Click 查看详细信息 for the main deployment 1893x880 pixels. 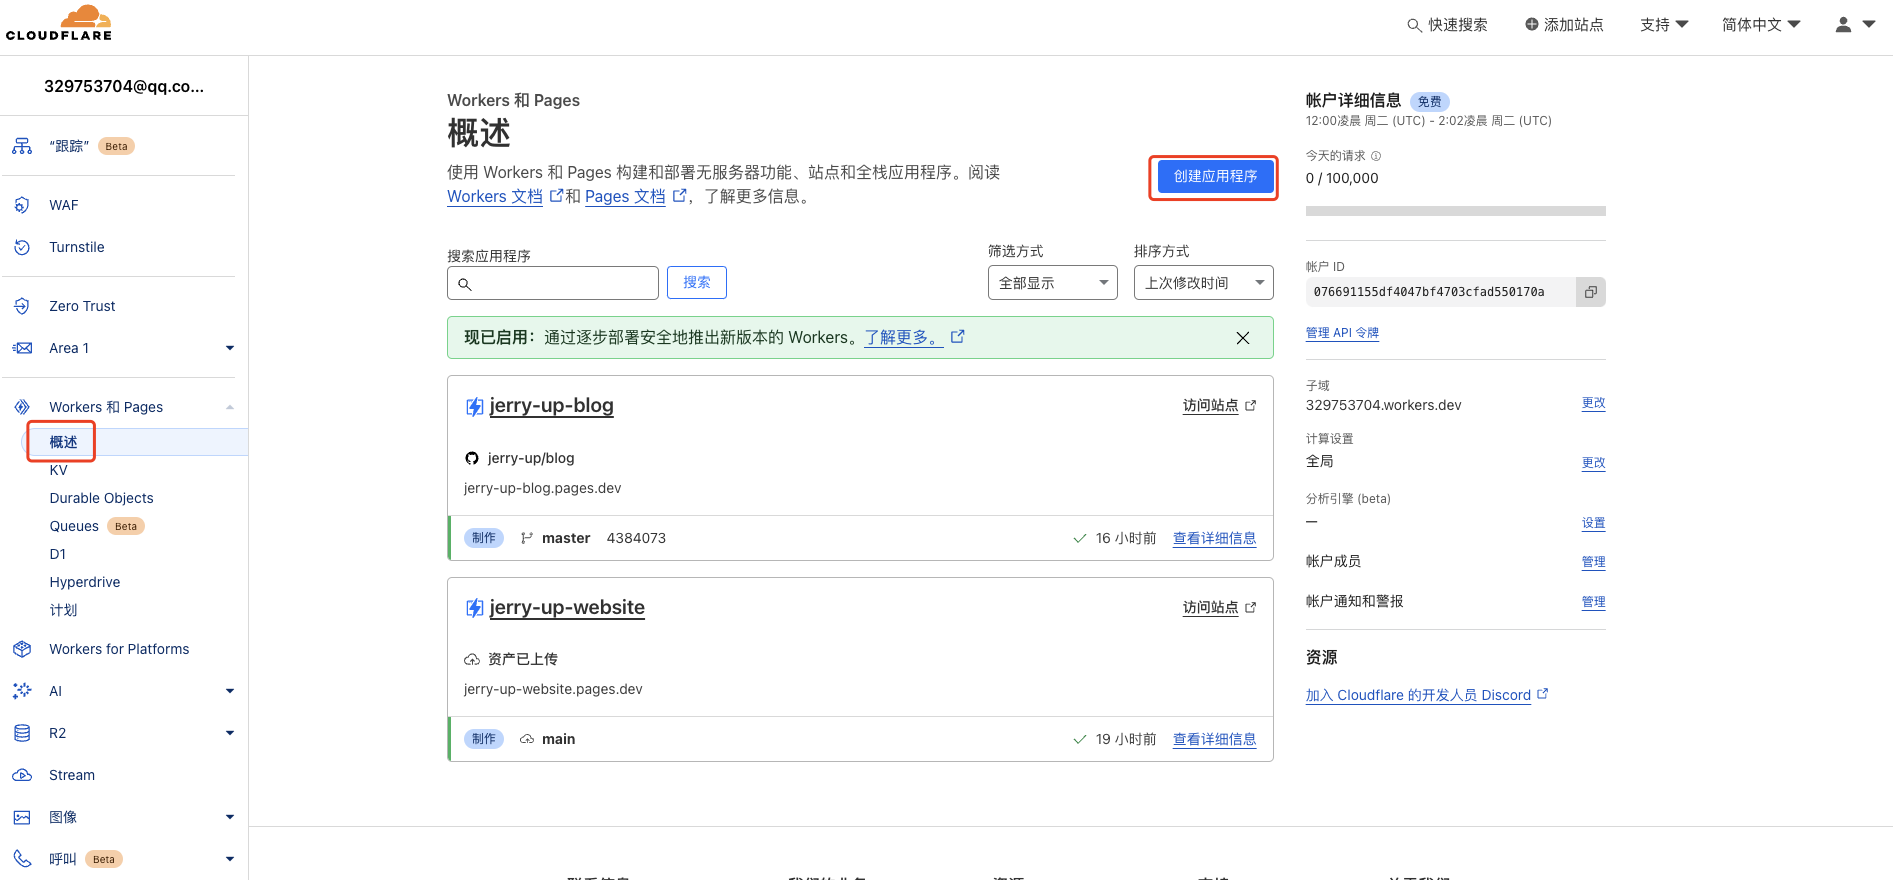[1214, 739]
